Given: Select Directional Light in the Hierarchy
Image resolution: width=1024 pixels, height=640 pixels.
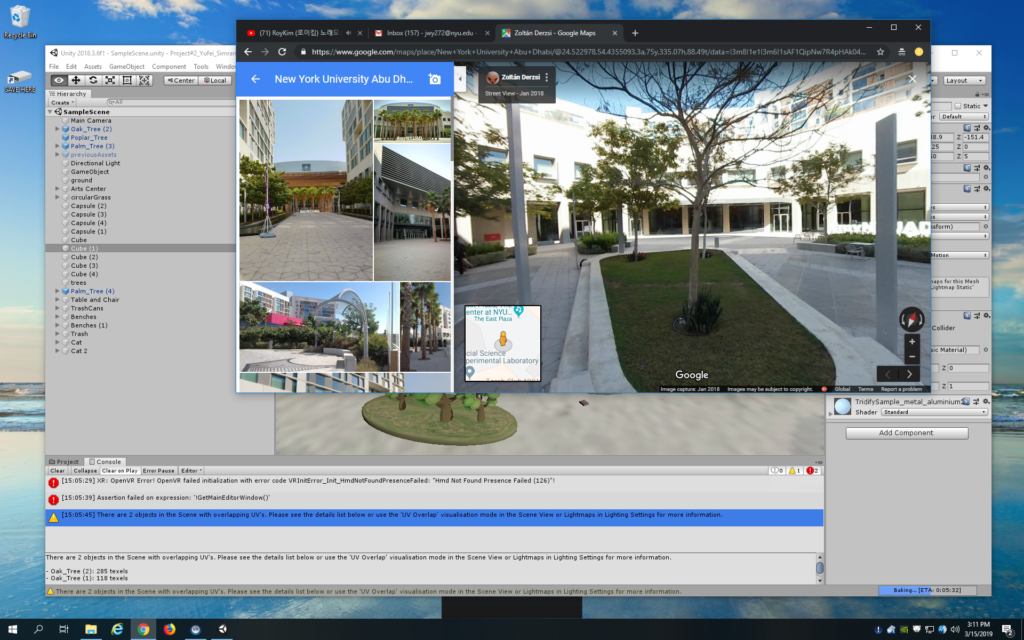Looking at the screenshot, I should click(x=95, y=163).
